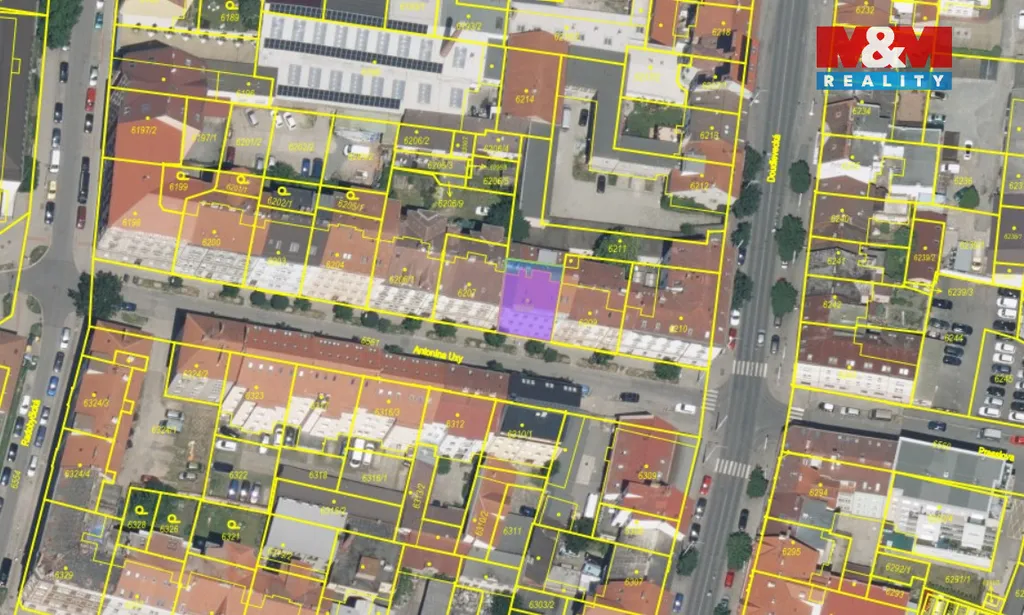Image resolution: width=1024 pixels, height=615 pixels.
Task: Select parcel 6294 on the map
Action: 818,492
